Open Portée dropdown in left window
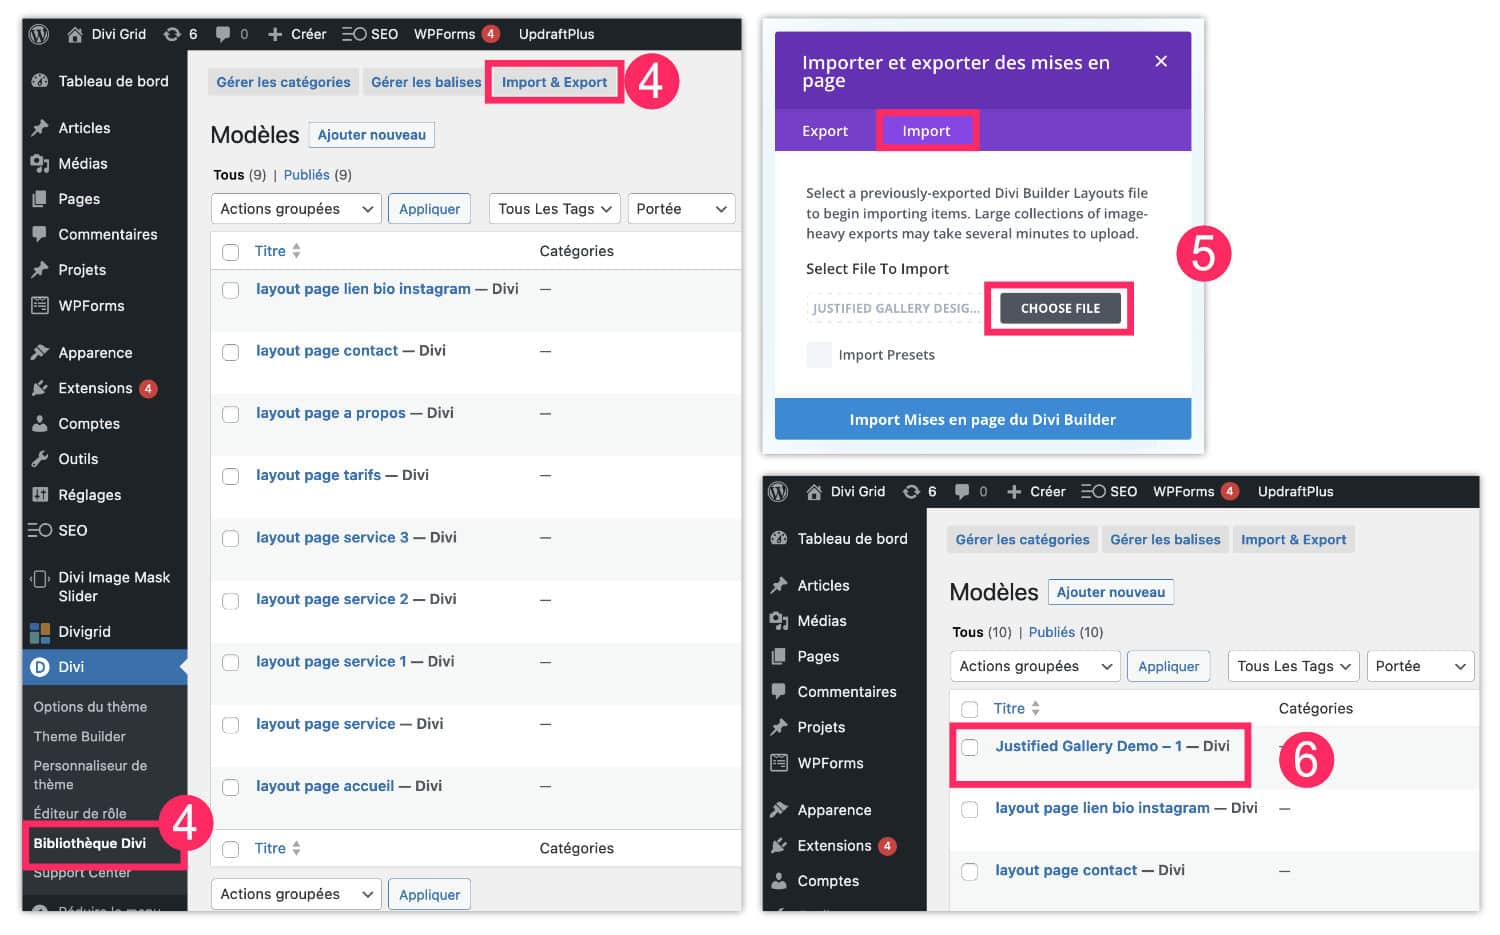This screenshot has height=935, width=1500. click(x=681, y=209)
